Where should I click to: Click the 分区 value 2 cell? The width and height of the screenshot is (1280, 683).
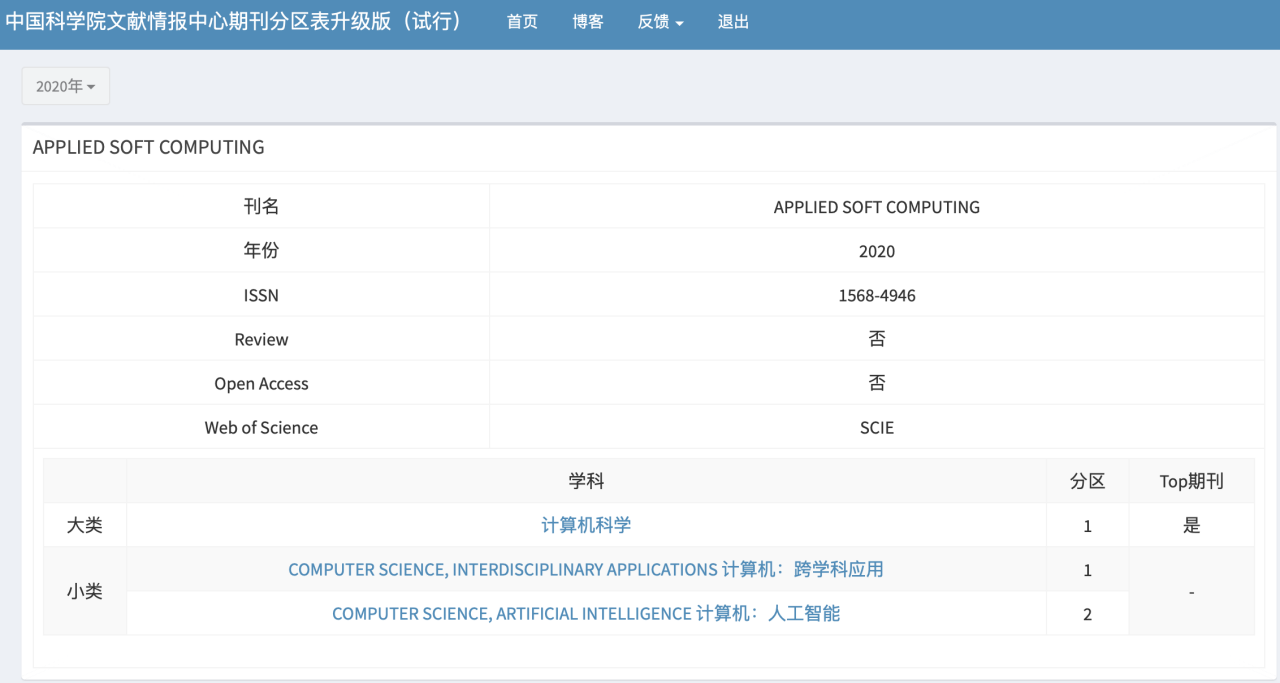pyautogui.click(x=1087, y=613)
